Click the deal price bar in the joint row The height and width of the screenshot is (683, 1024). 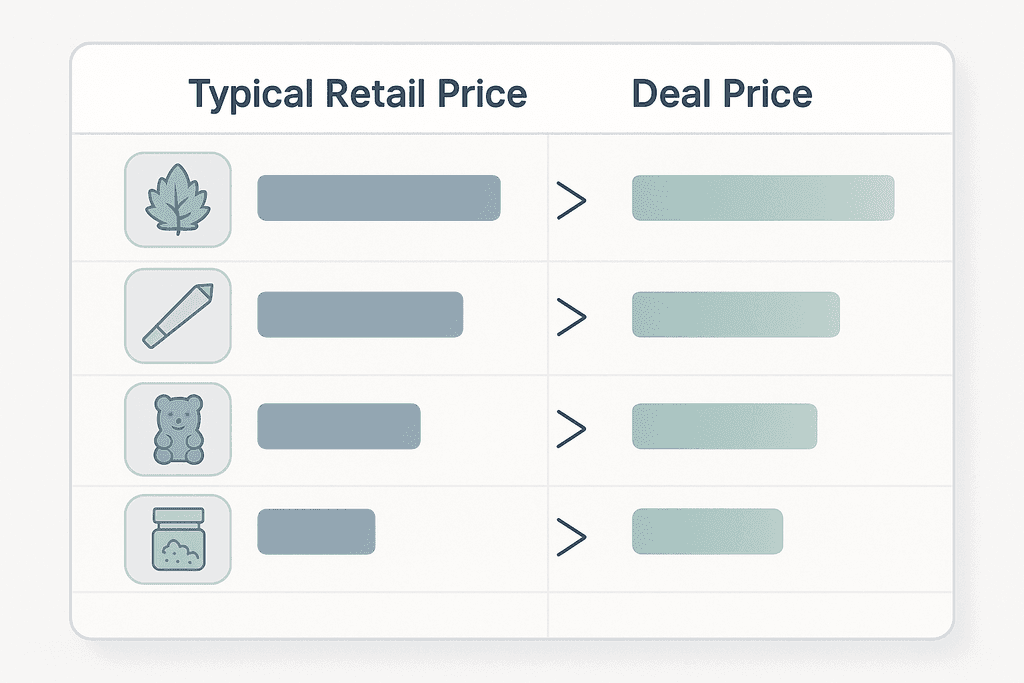click(x=736, y=314)
